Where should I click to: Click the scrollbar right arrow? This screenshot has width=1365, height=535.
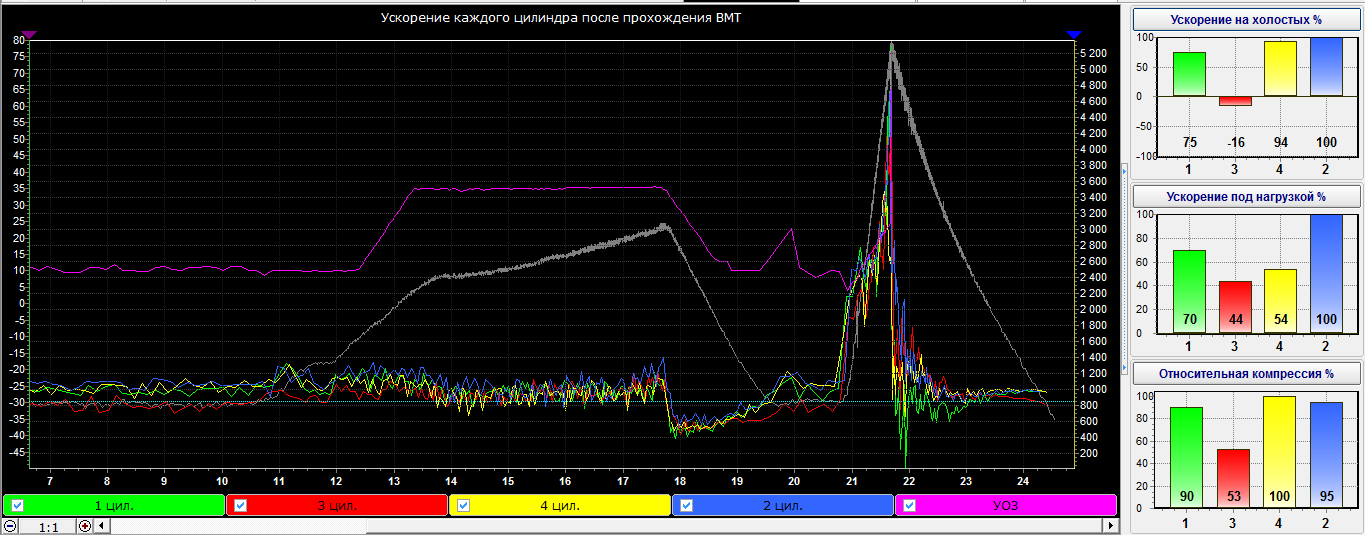[1110, 526]
